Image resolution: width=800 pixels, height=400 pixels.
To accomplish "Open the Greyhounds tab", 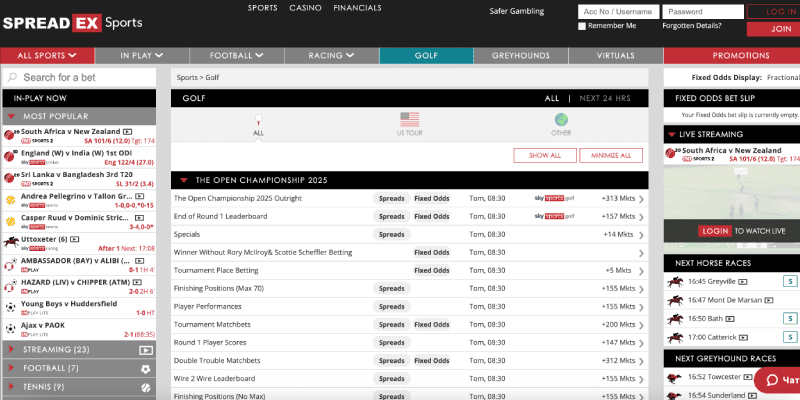I will click(520, 56).
